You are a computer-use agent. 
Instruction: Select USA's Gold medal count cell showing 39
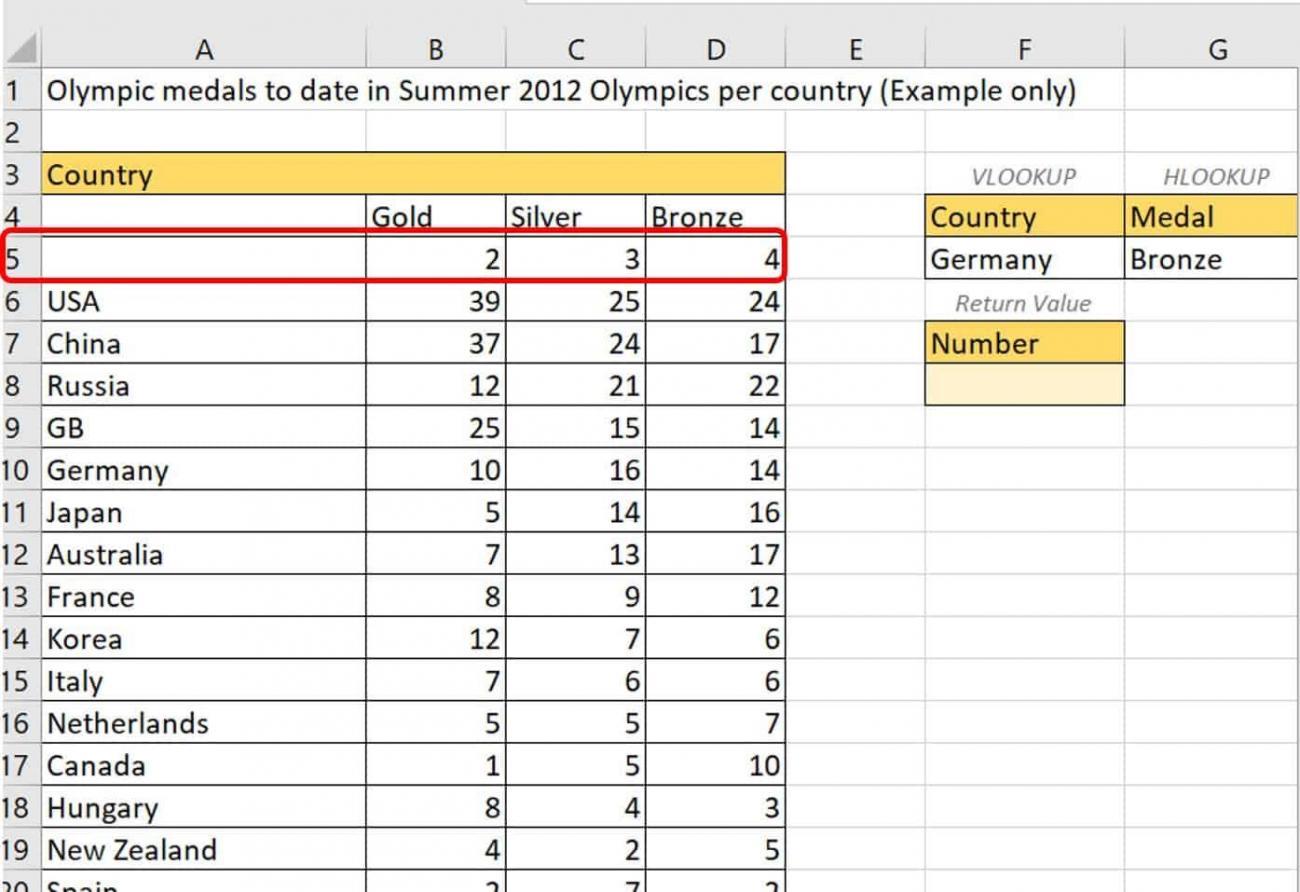(436, 301)
